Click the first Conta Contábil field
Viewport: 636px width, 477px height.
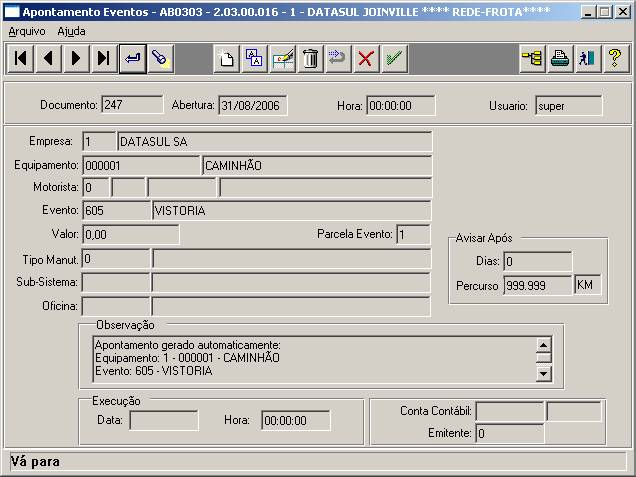[510, 411]
